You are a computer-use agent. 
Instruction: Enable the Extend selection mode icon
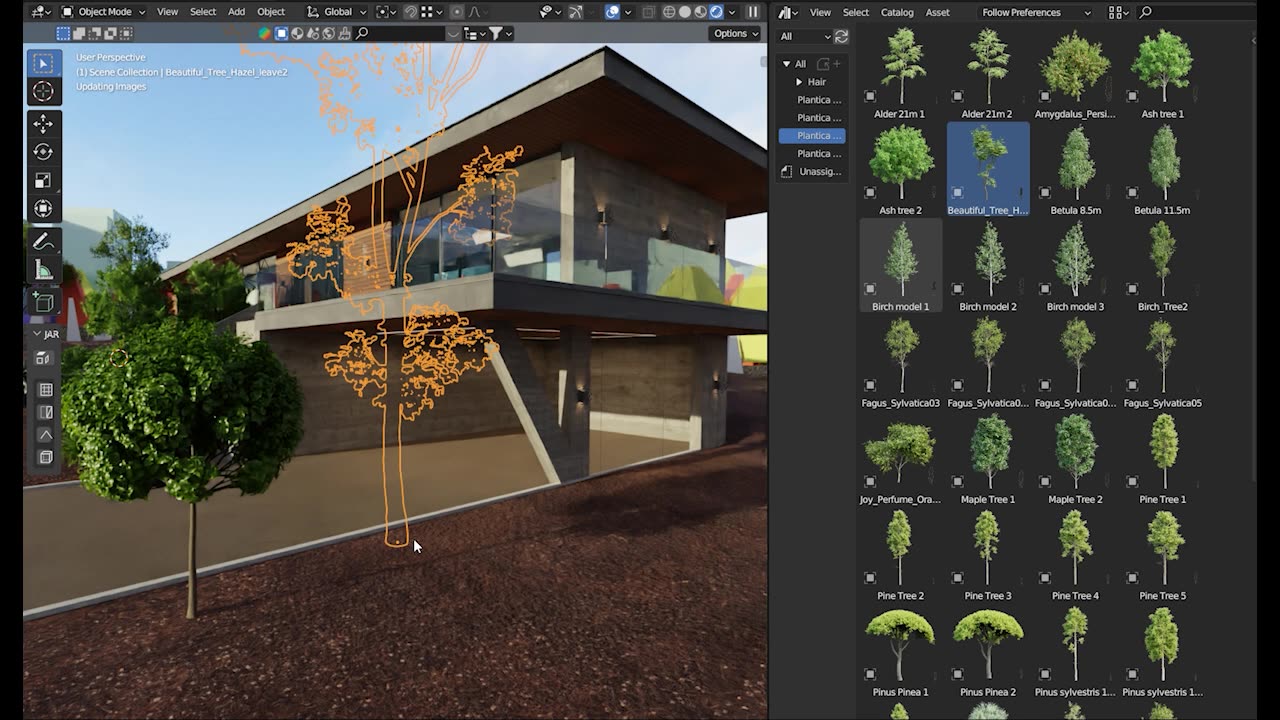pyautogui.click(x=79, y=33)
